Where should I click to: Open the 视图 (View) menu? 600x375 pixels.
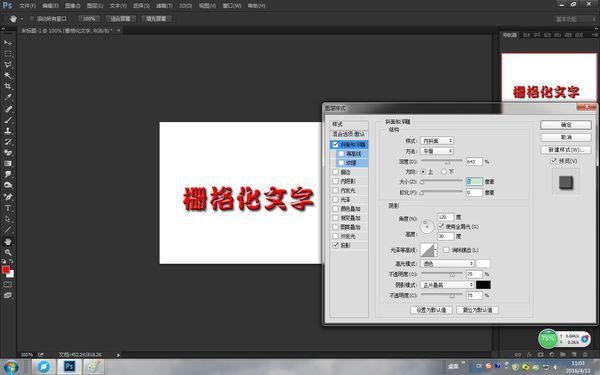tap(207, 6)
